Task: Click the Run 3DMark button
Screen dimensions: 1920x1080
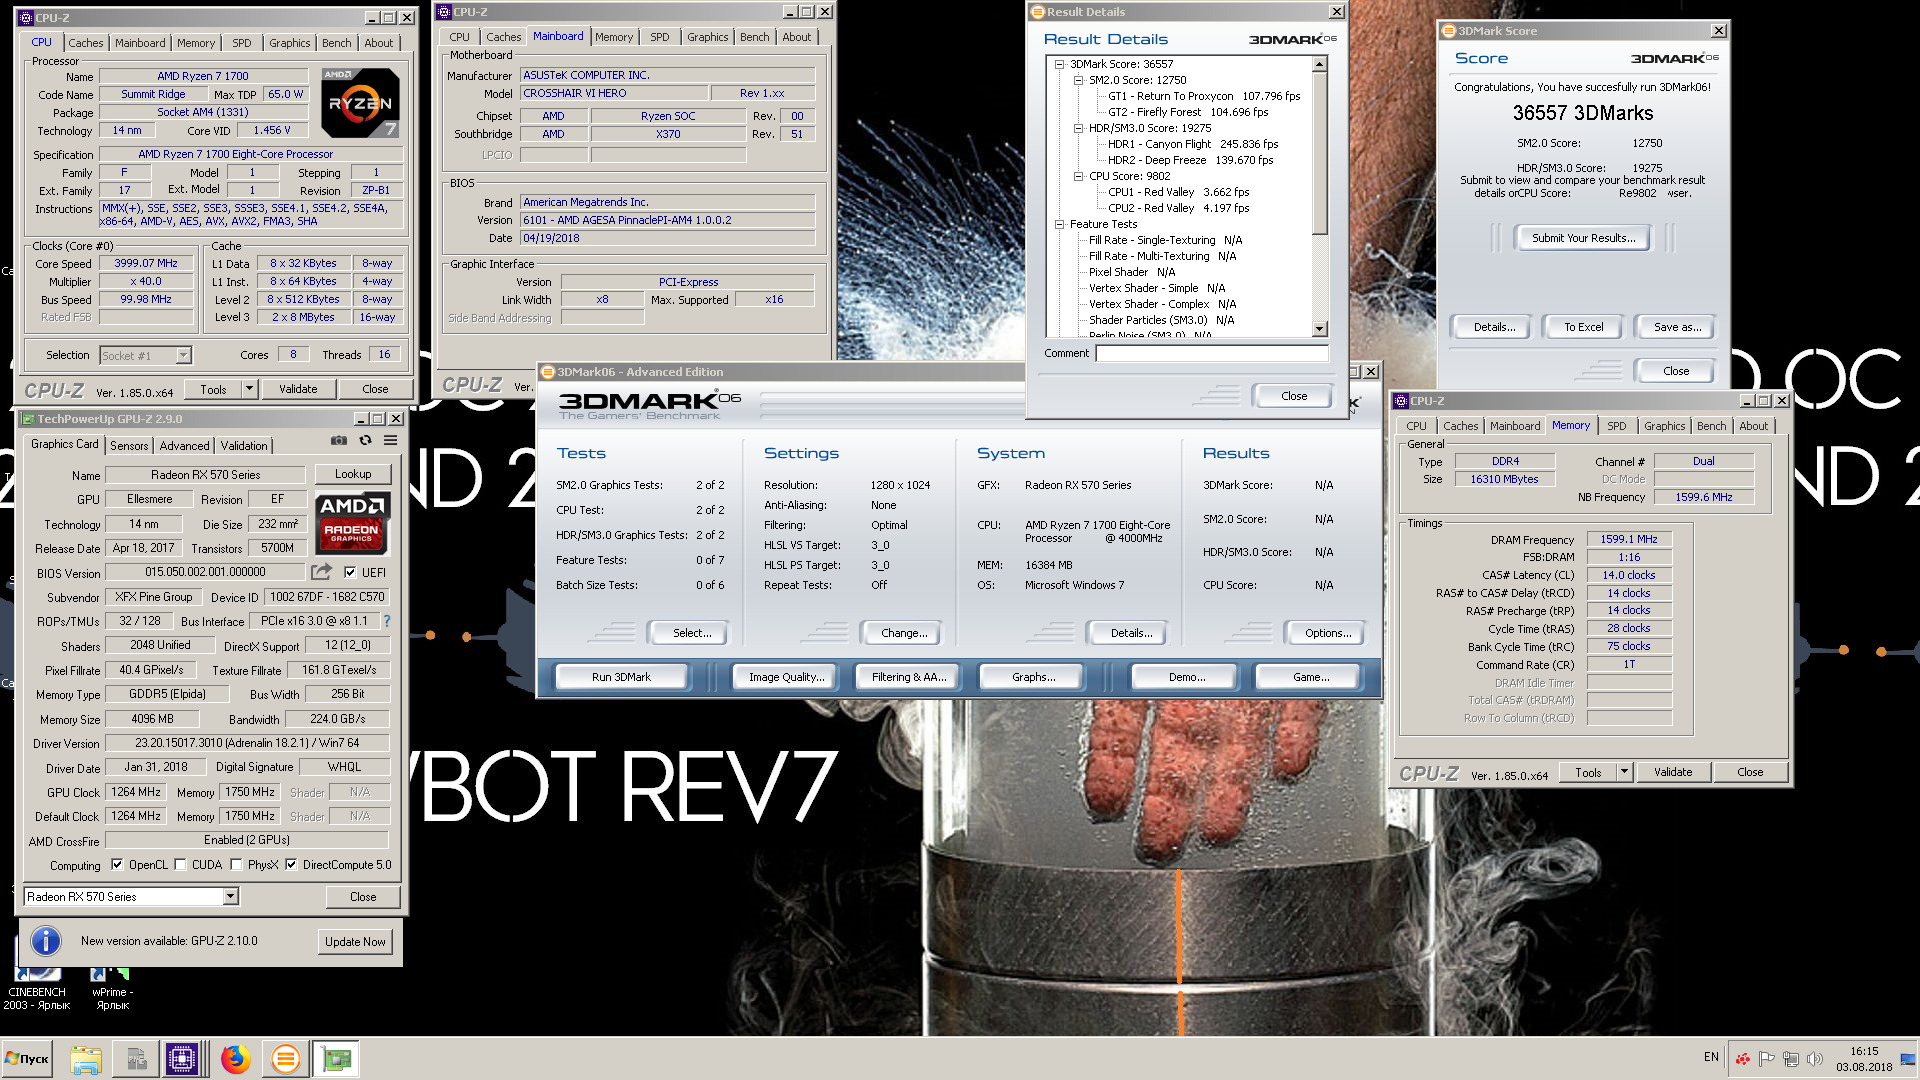Action: 621,677
